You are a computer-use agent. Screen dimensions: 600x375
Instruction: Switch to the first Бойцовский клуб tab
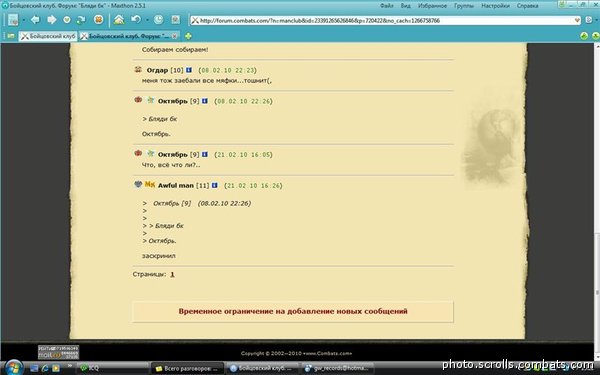tap(48, 36)
